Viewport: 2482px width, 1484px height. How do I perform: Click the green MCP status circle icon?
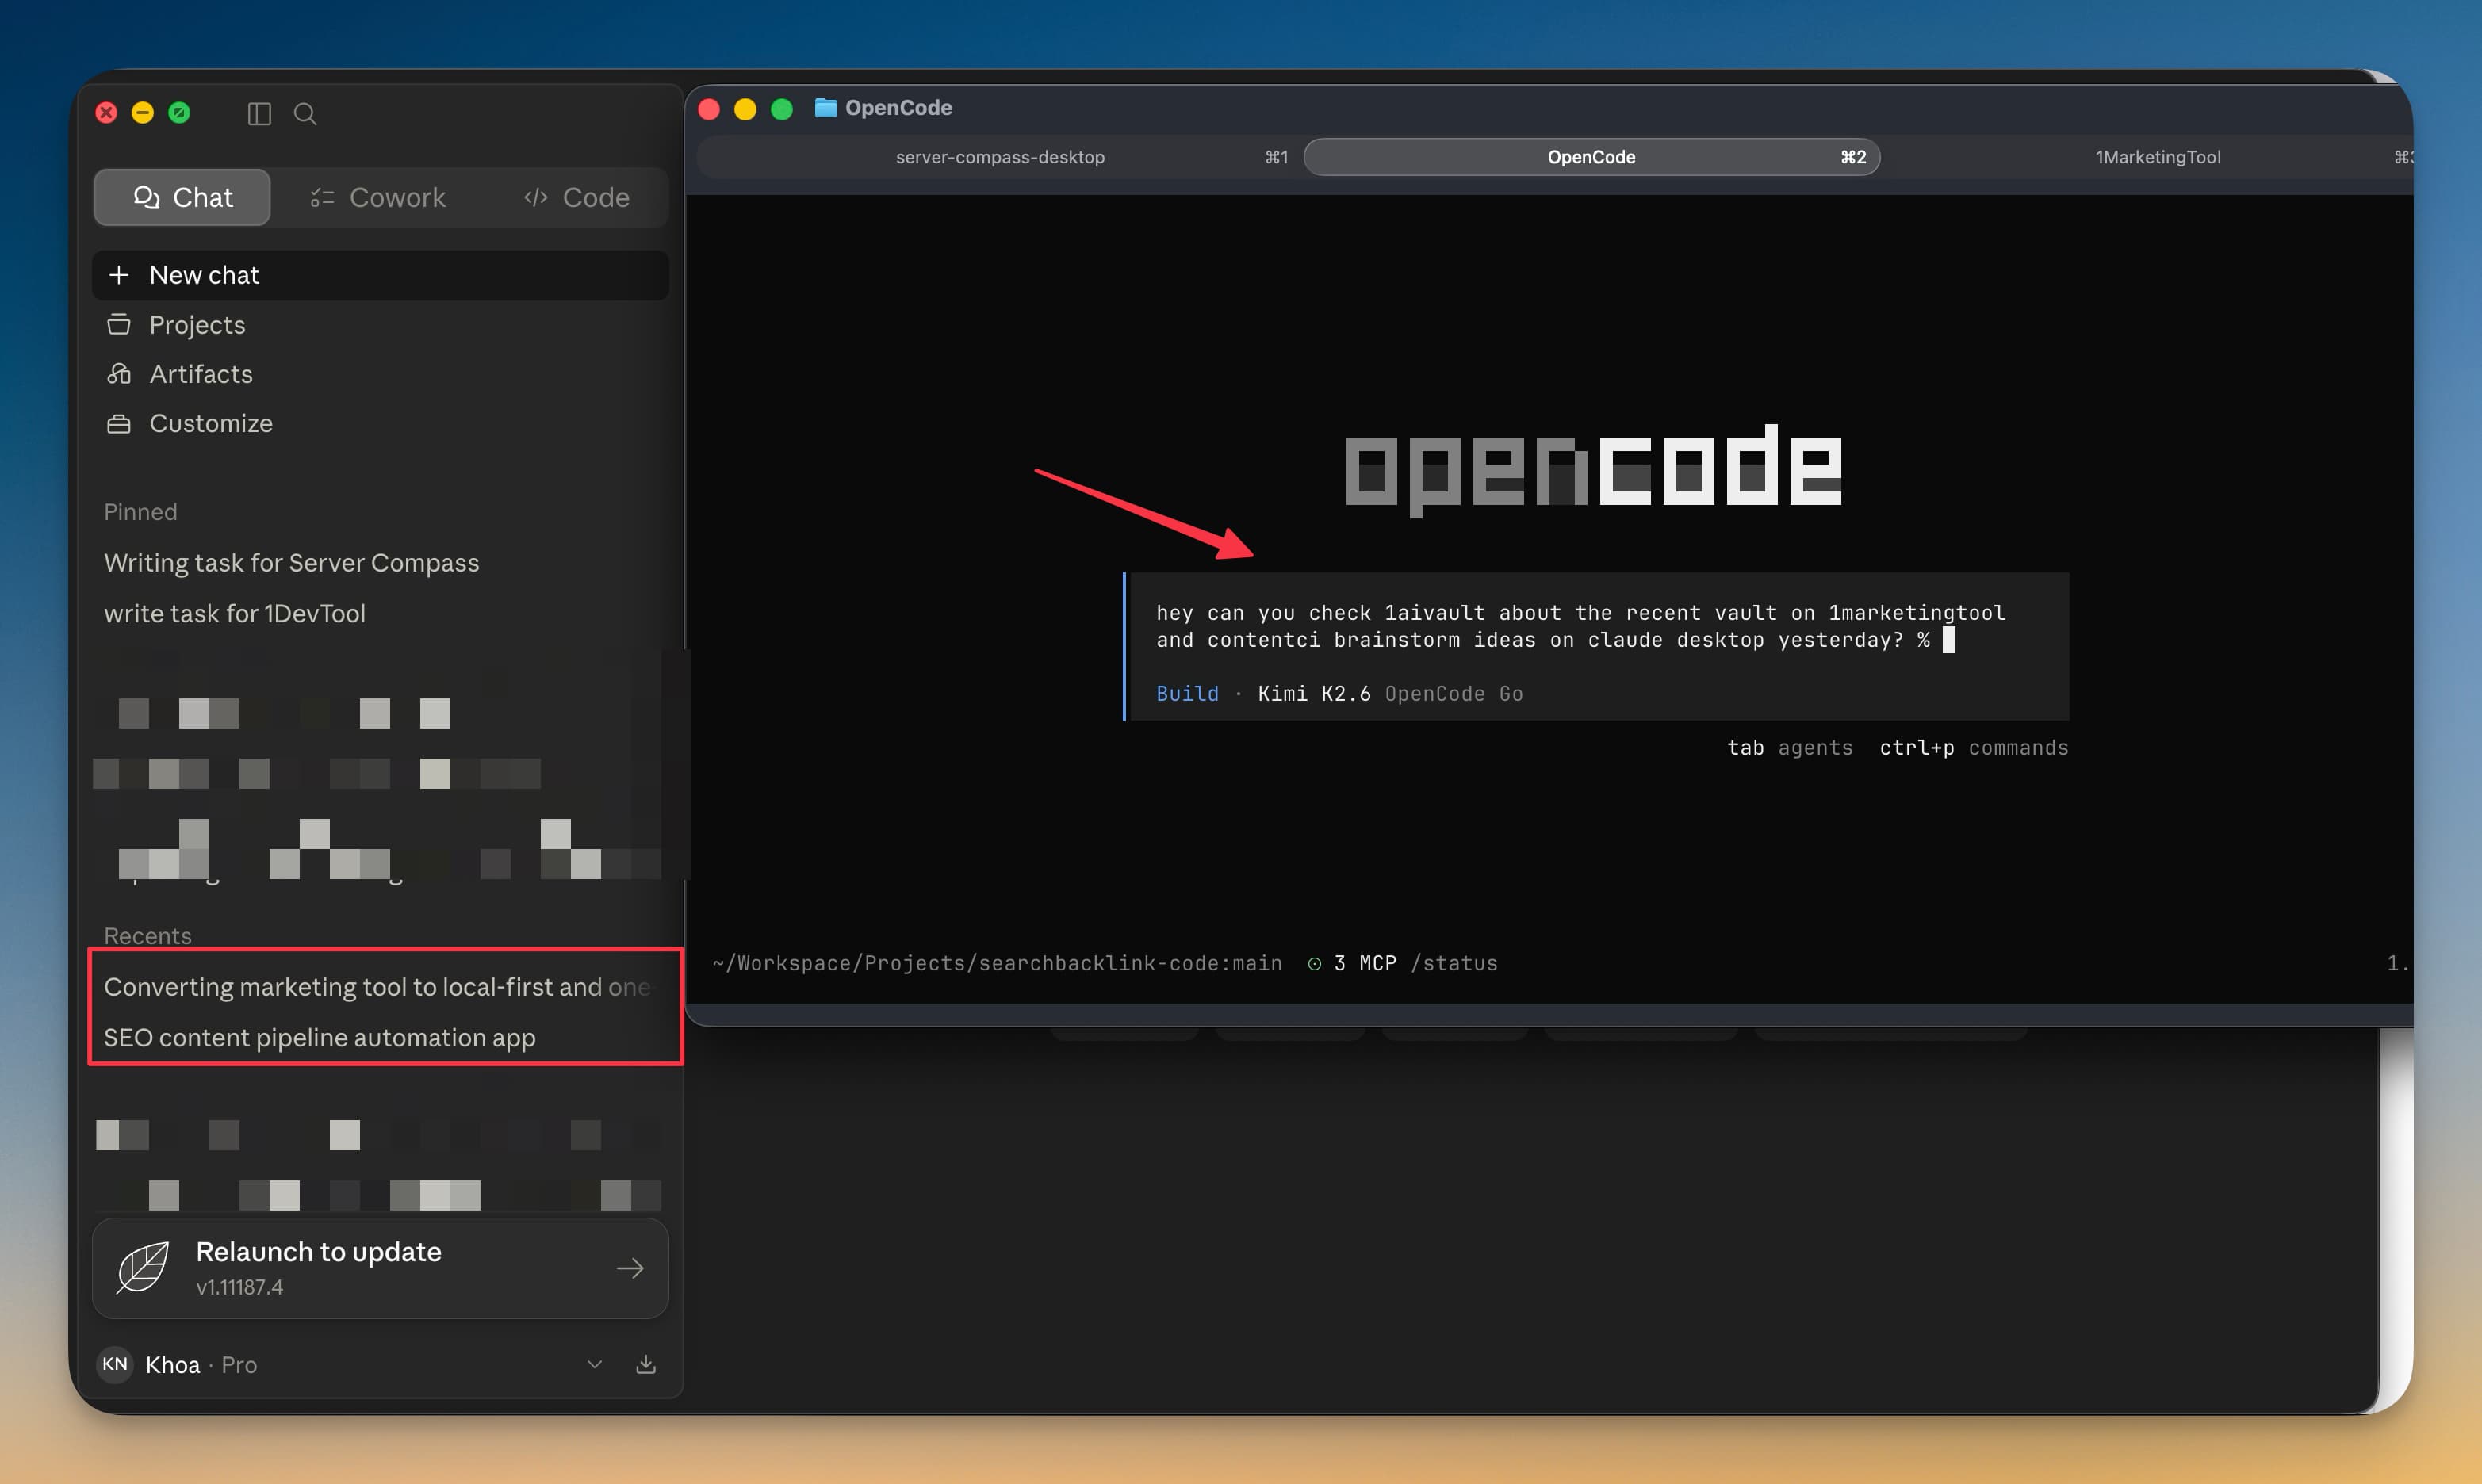(1314, 963)
